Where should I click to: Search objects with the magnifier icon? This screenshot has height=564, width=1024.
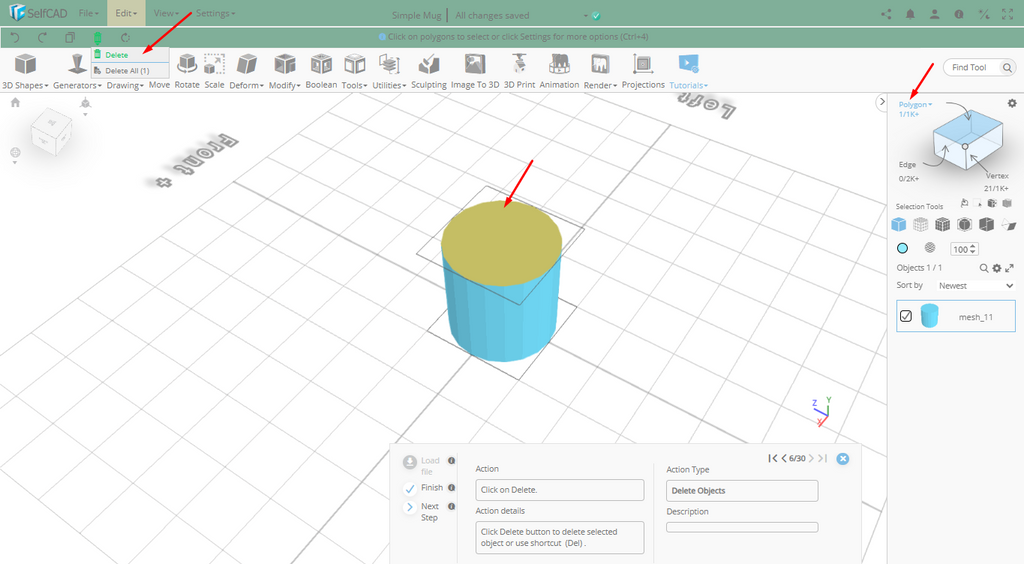tap(984, 268)
